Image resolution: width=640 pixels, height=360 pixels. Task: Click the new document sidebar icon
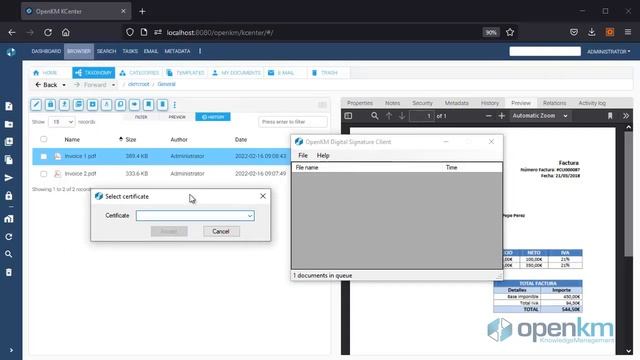[9, 106]
